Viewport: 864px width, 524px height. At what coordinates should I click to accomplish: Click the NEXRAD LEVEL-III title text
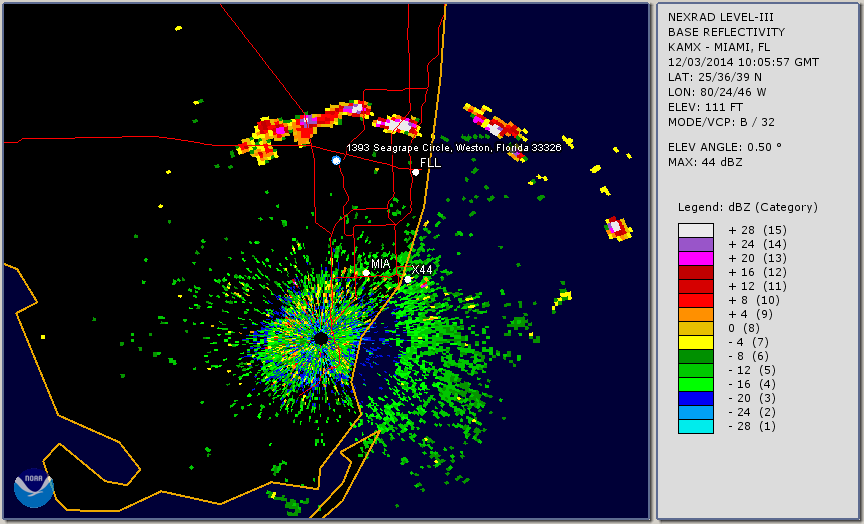(721, 18)
